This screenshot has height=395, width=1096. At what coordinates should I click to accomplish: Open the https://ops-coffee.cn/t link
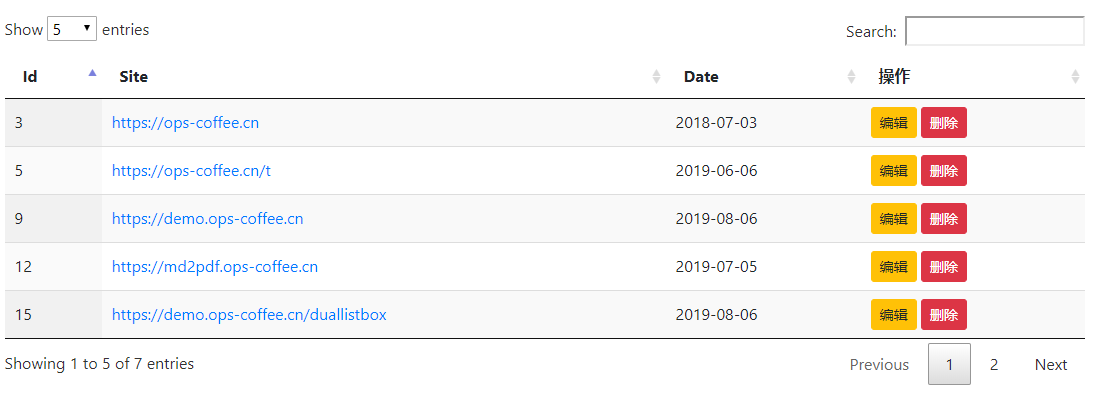(x=192, y=171)
